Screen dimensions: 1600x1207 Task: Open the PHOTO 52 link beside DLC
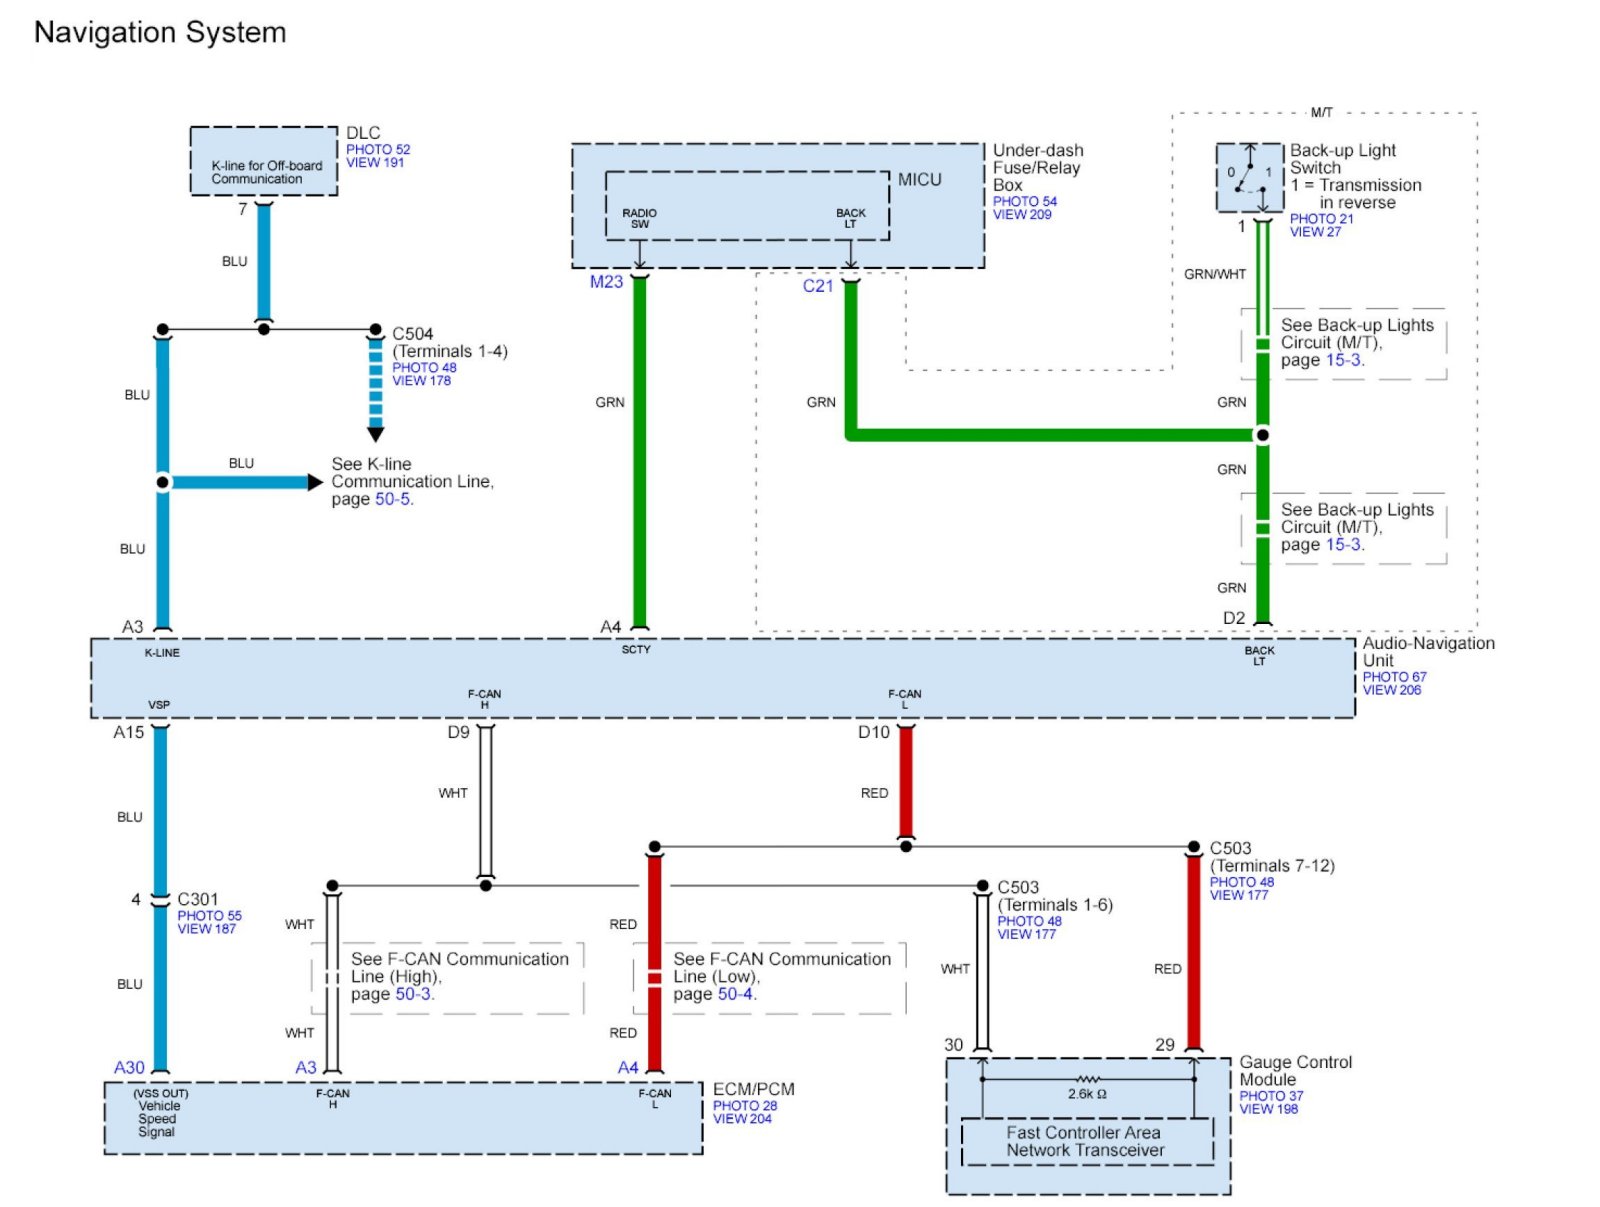378,149
